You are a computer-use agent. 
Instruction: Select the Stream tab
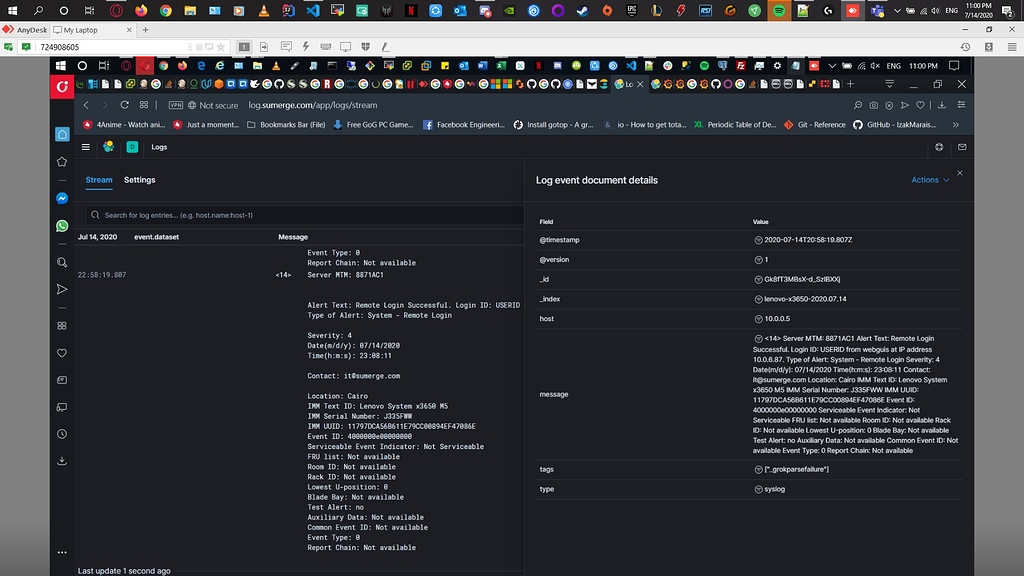point(99,180)
